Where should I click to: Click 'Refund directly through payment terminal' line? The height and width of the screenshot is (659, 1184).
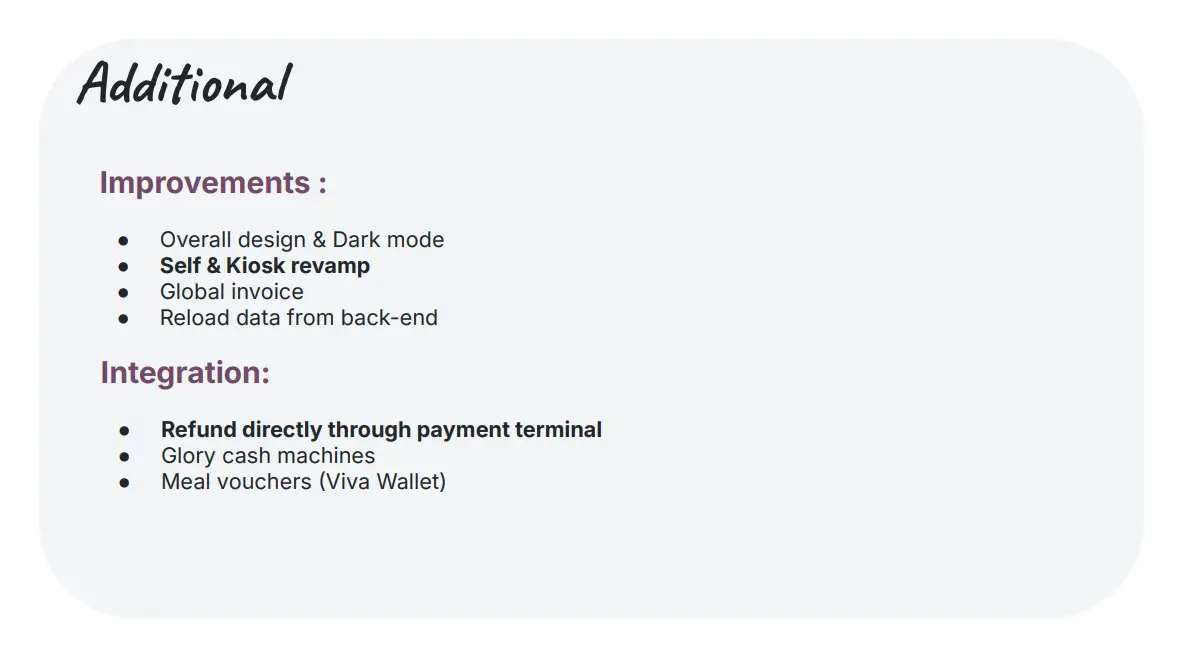click(x=381, y=430)
